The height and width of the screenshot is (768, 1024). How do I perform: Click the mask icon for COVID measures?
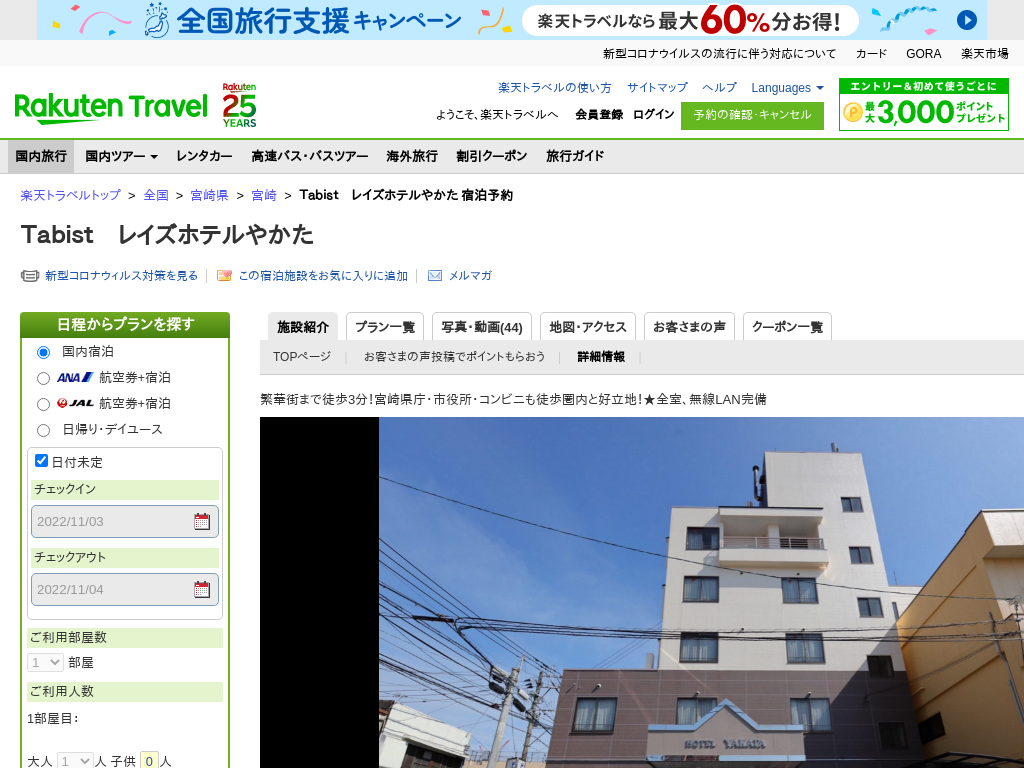30,276
